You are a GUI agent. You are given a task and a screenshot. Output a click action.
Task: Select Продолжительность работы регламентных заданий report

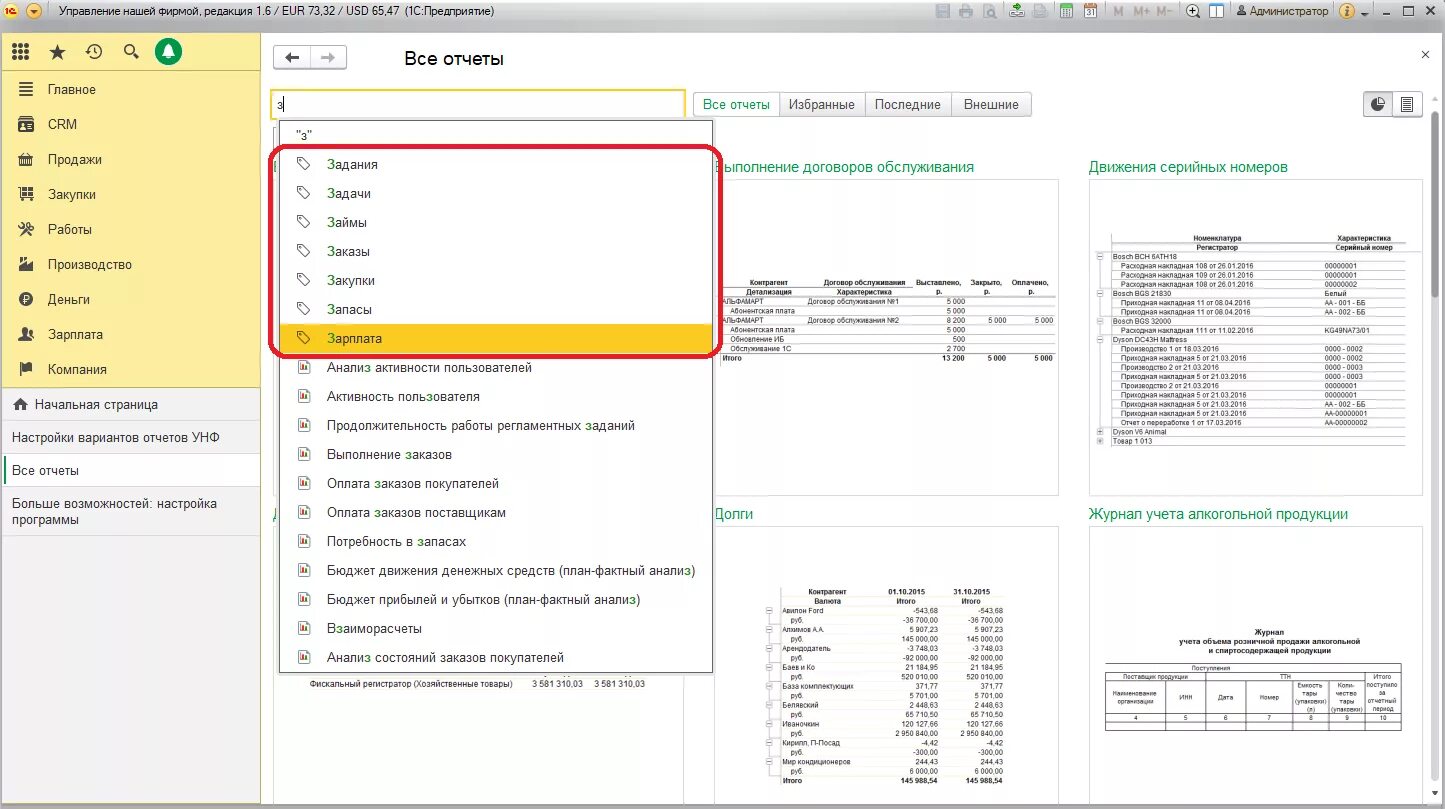pyautogui.click(x=496, y=425)
